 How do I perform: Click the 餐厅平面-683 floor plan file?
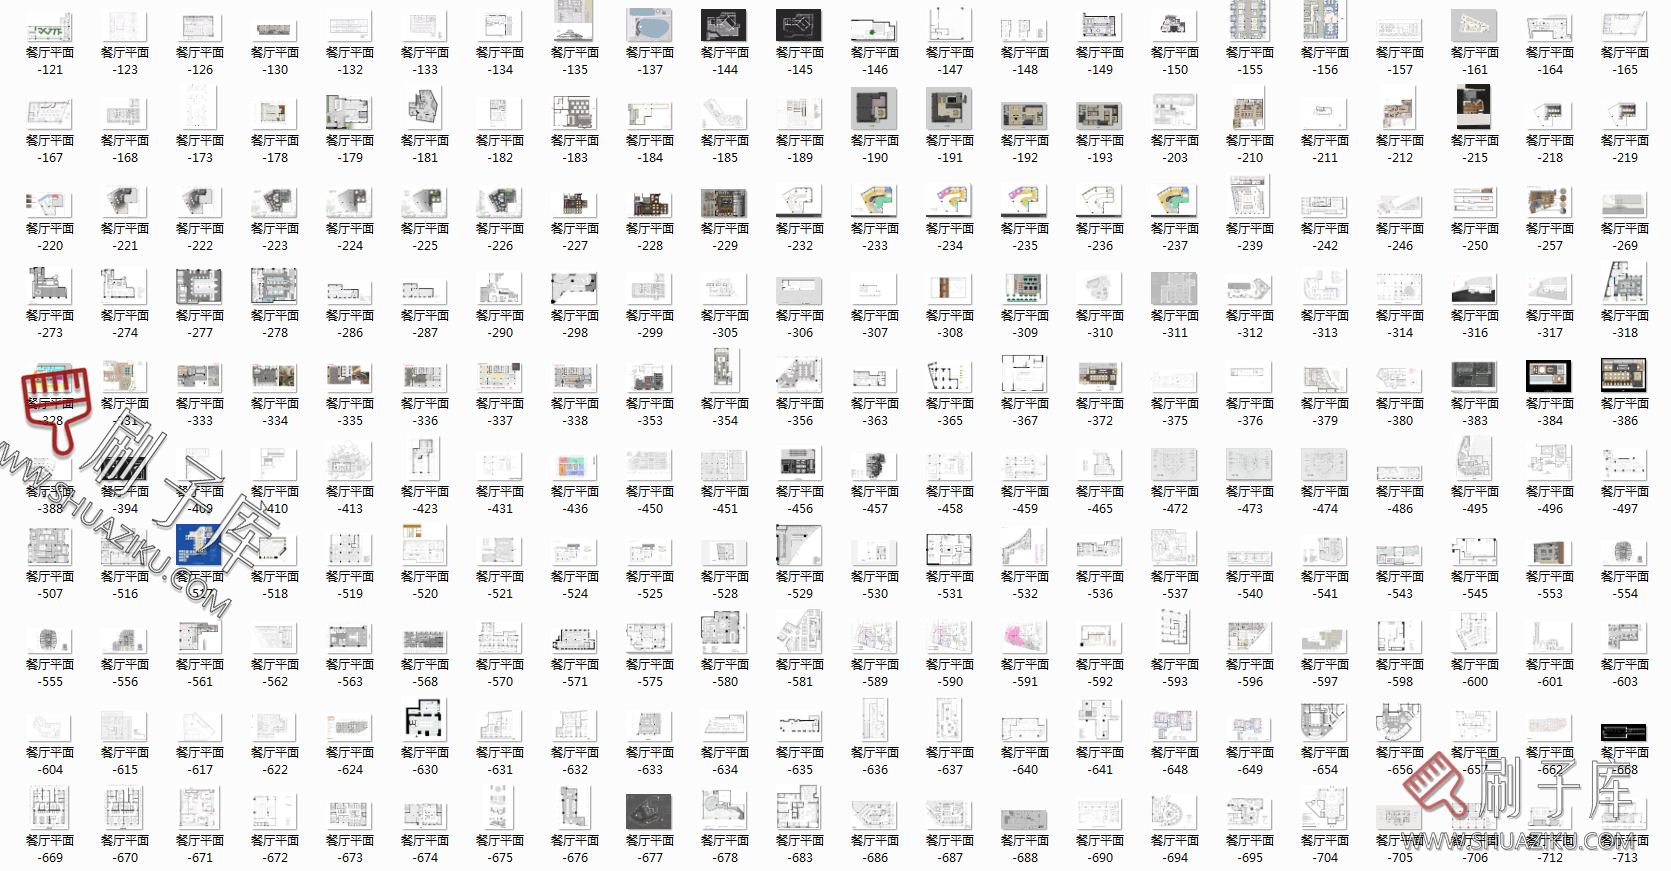[x=800, y=809]
